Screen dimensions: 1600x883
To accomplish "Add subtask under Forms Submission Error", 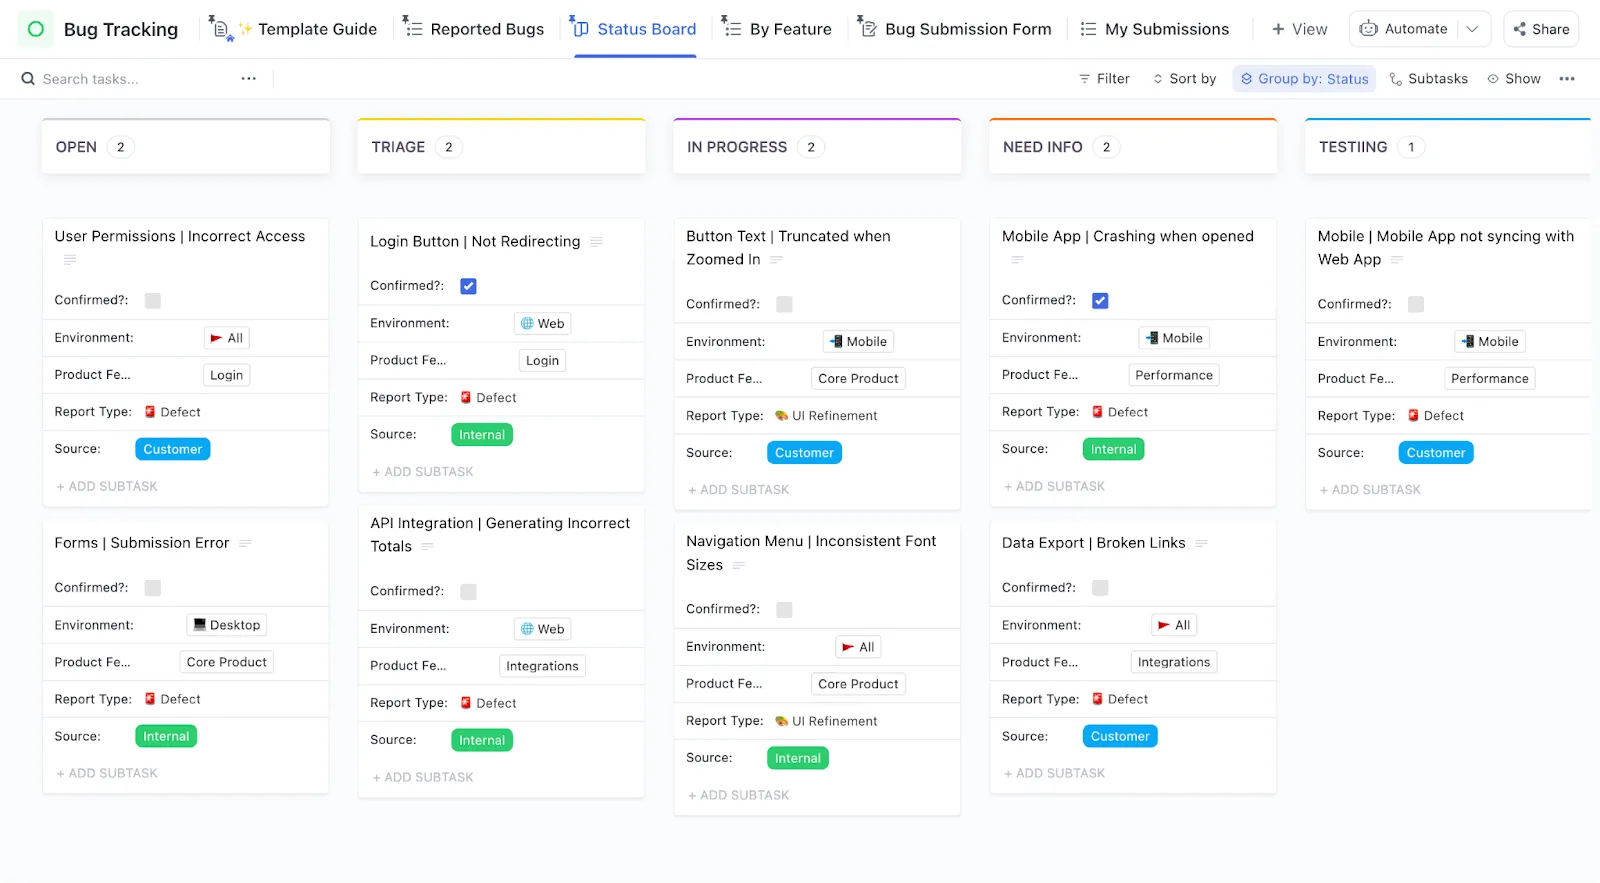I will 107,774.
